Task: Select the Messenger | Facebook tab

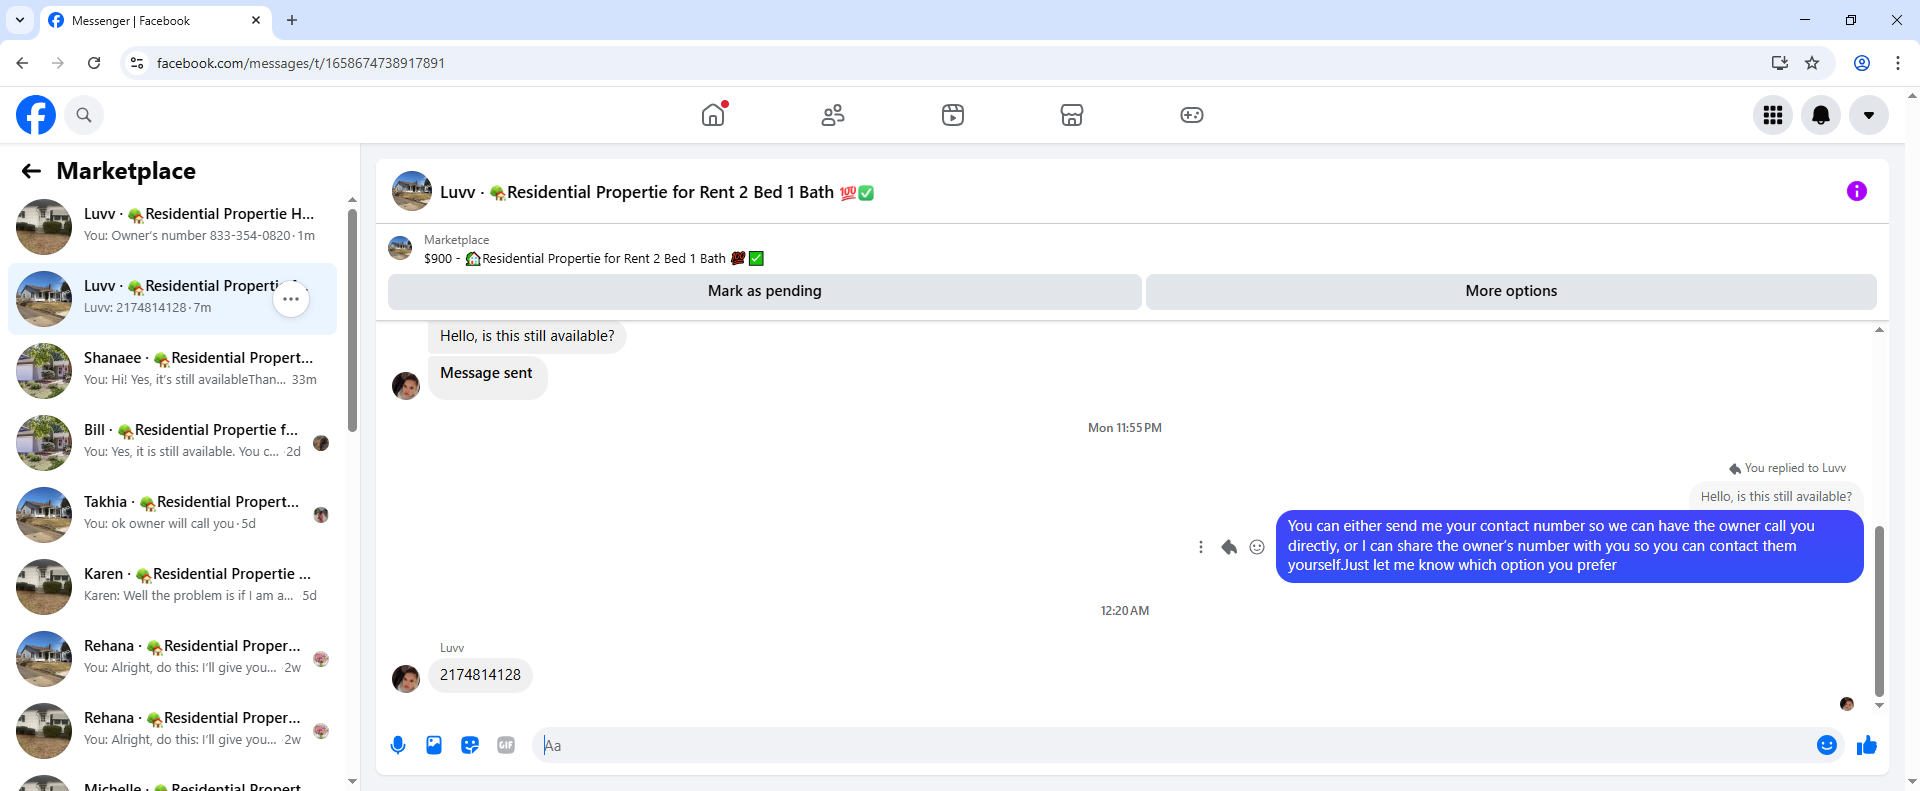Action: click(155, 20)
